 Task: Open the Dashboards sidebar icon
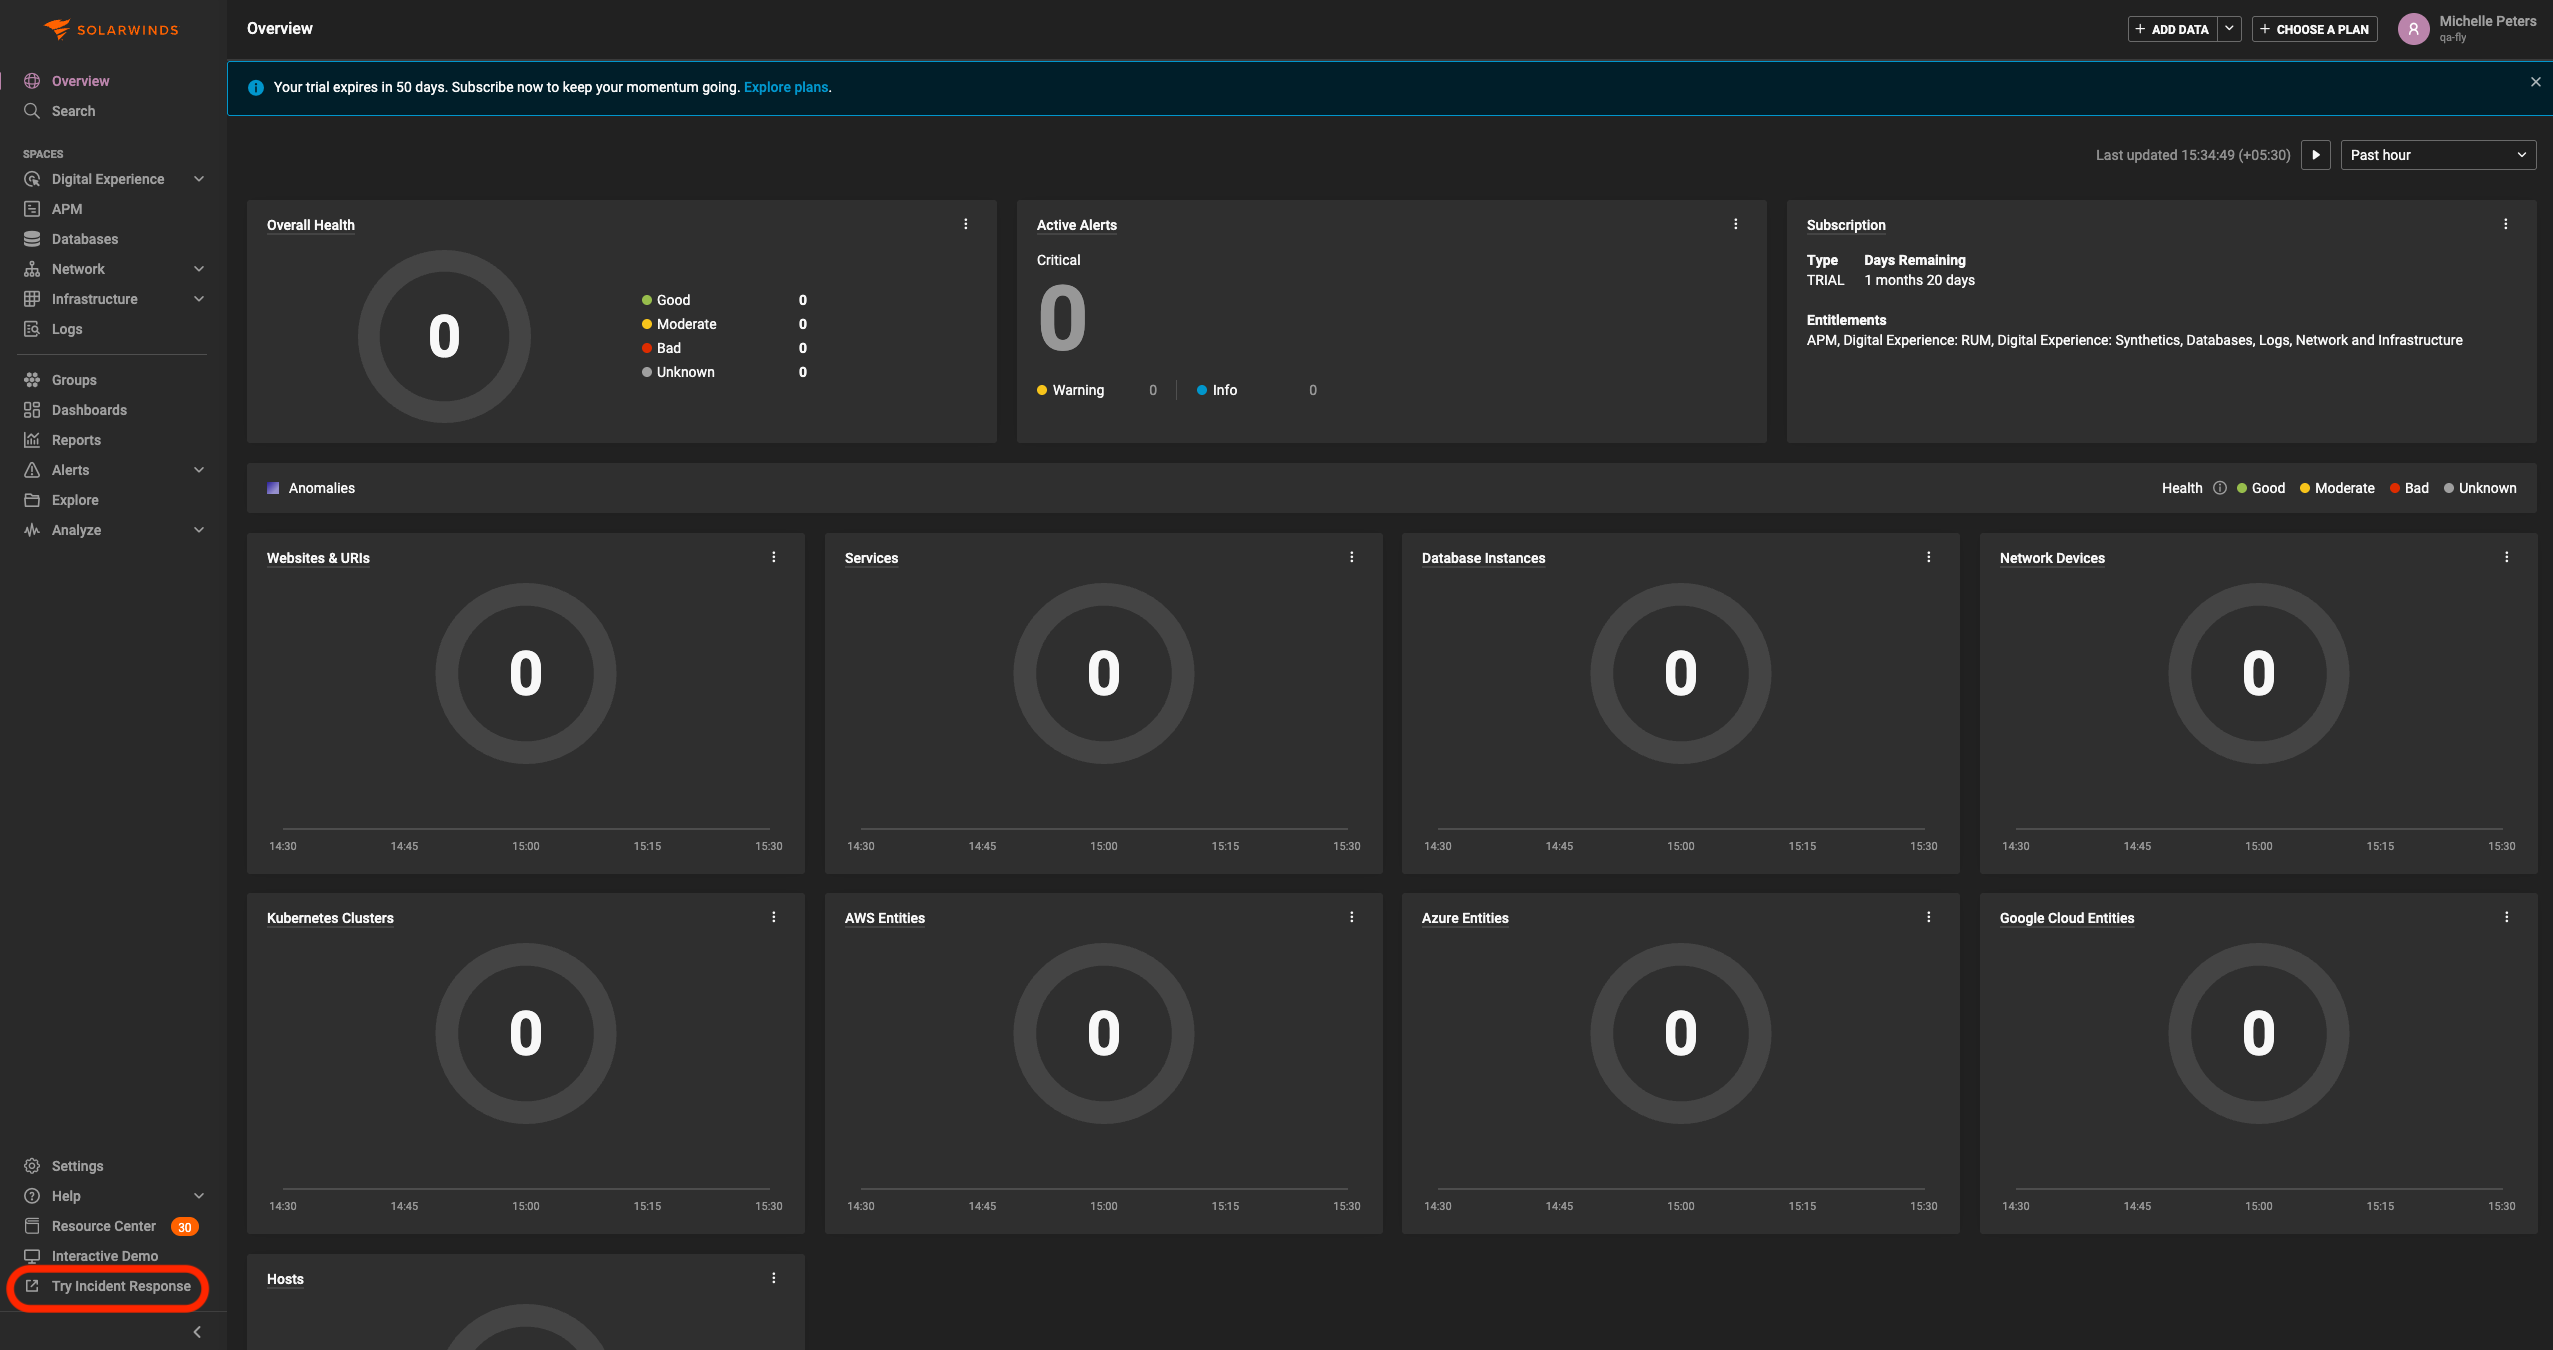point(32,410)
